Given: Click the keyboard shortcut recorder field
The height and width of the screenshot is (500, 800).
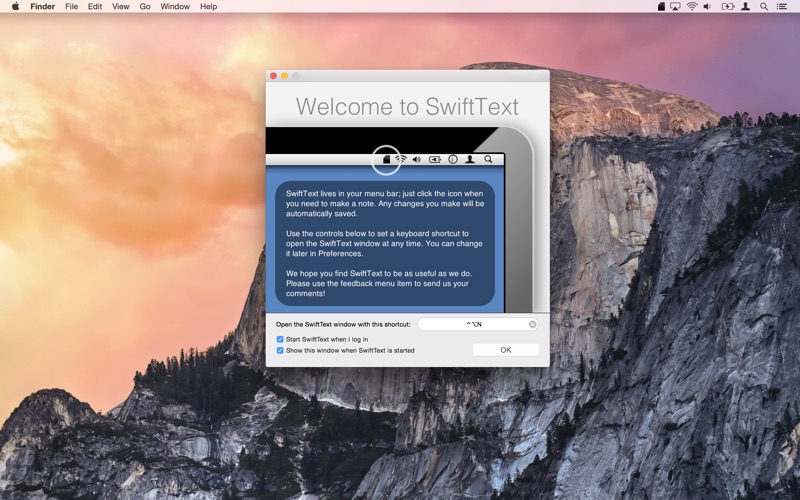Looking at the screenshot, I should [478, 324].
